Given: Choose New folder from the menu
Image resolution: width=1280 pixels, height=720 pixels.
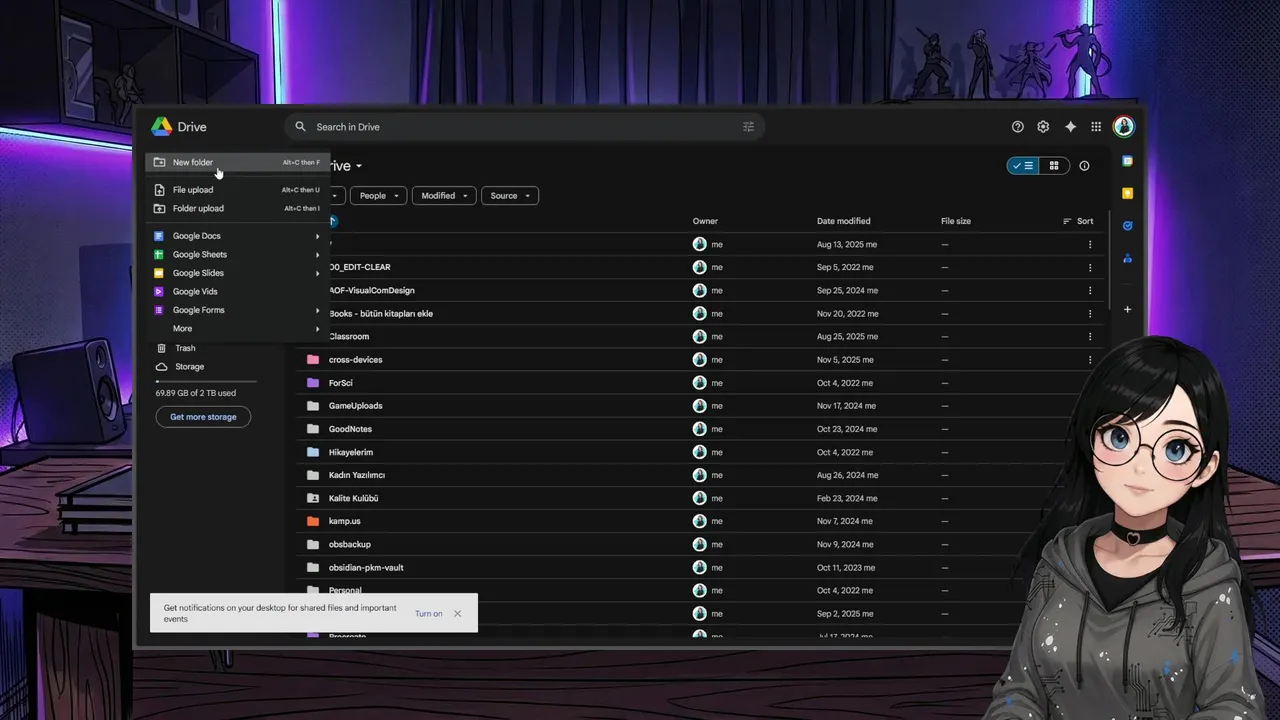Looking at the screenshot, I should coord(237,162).
